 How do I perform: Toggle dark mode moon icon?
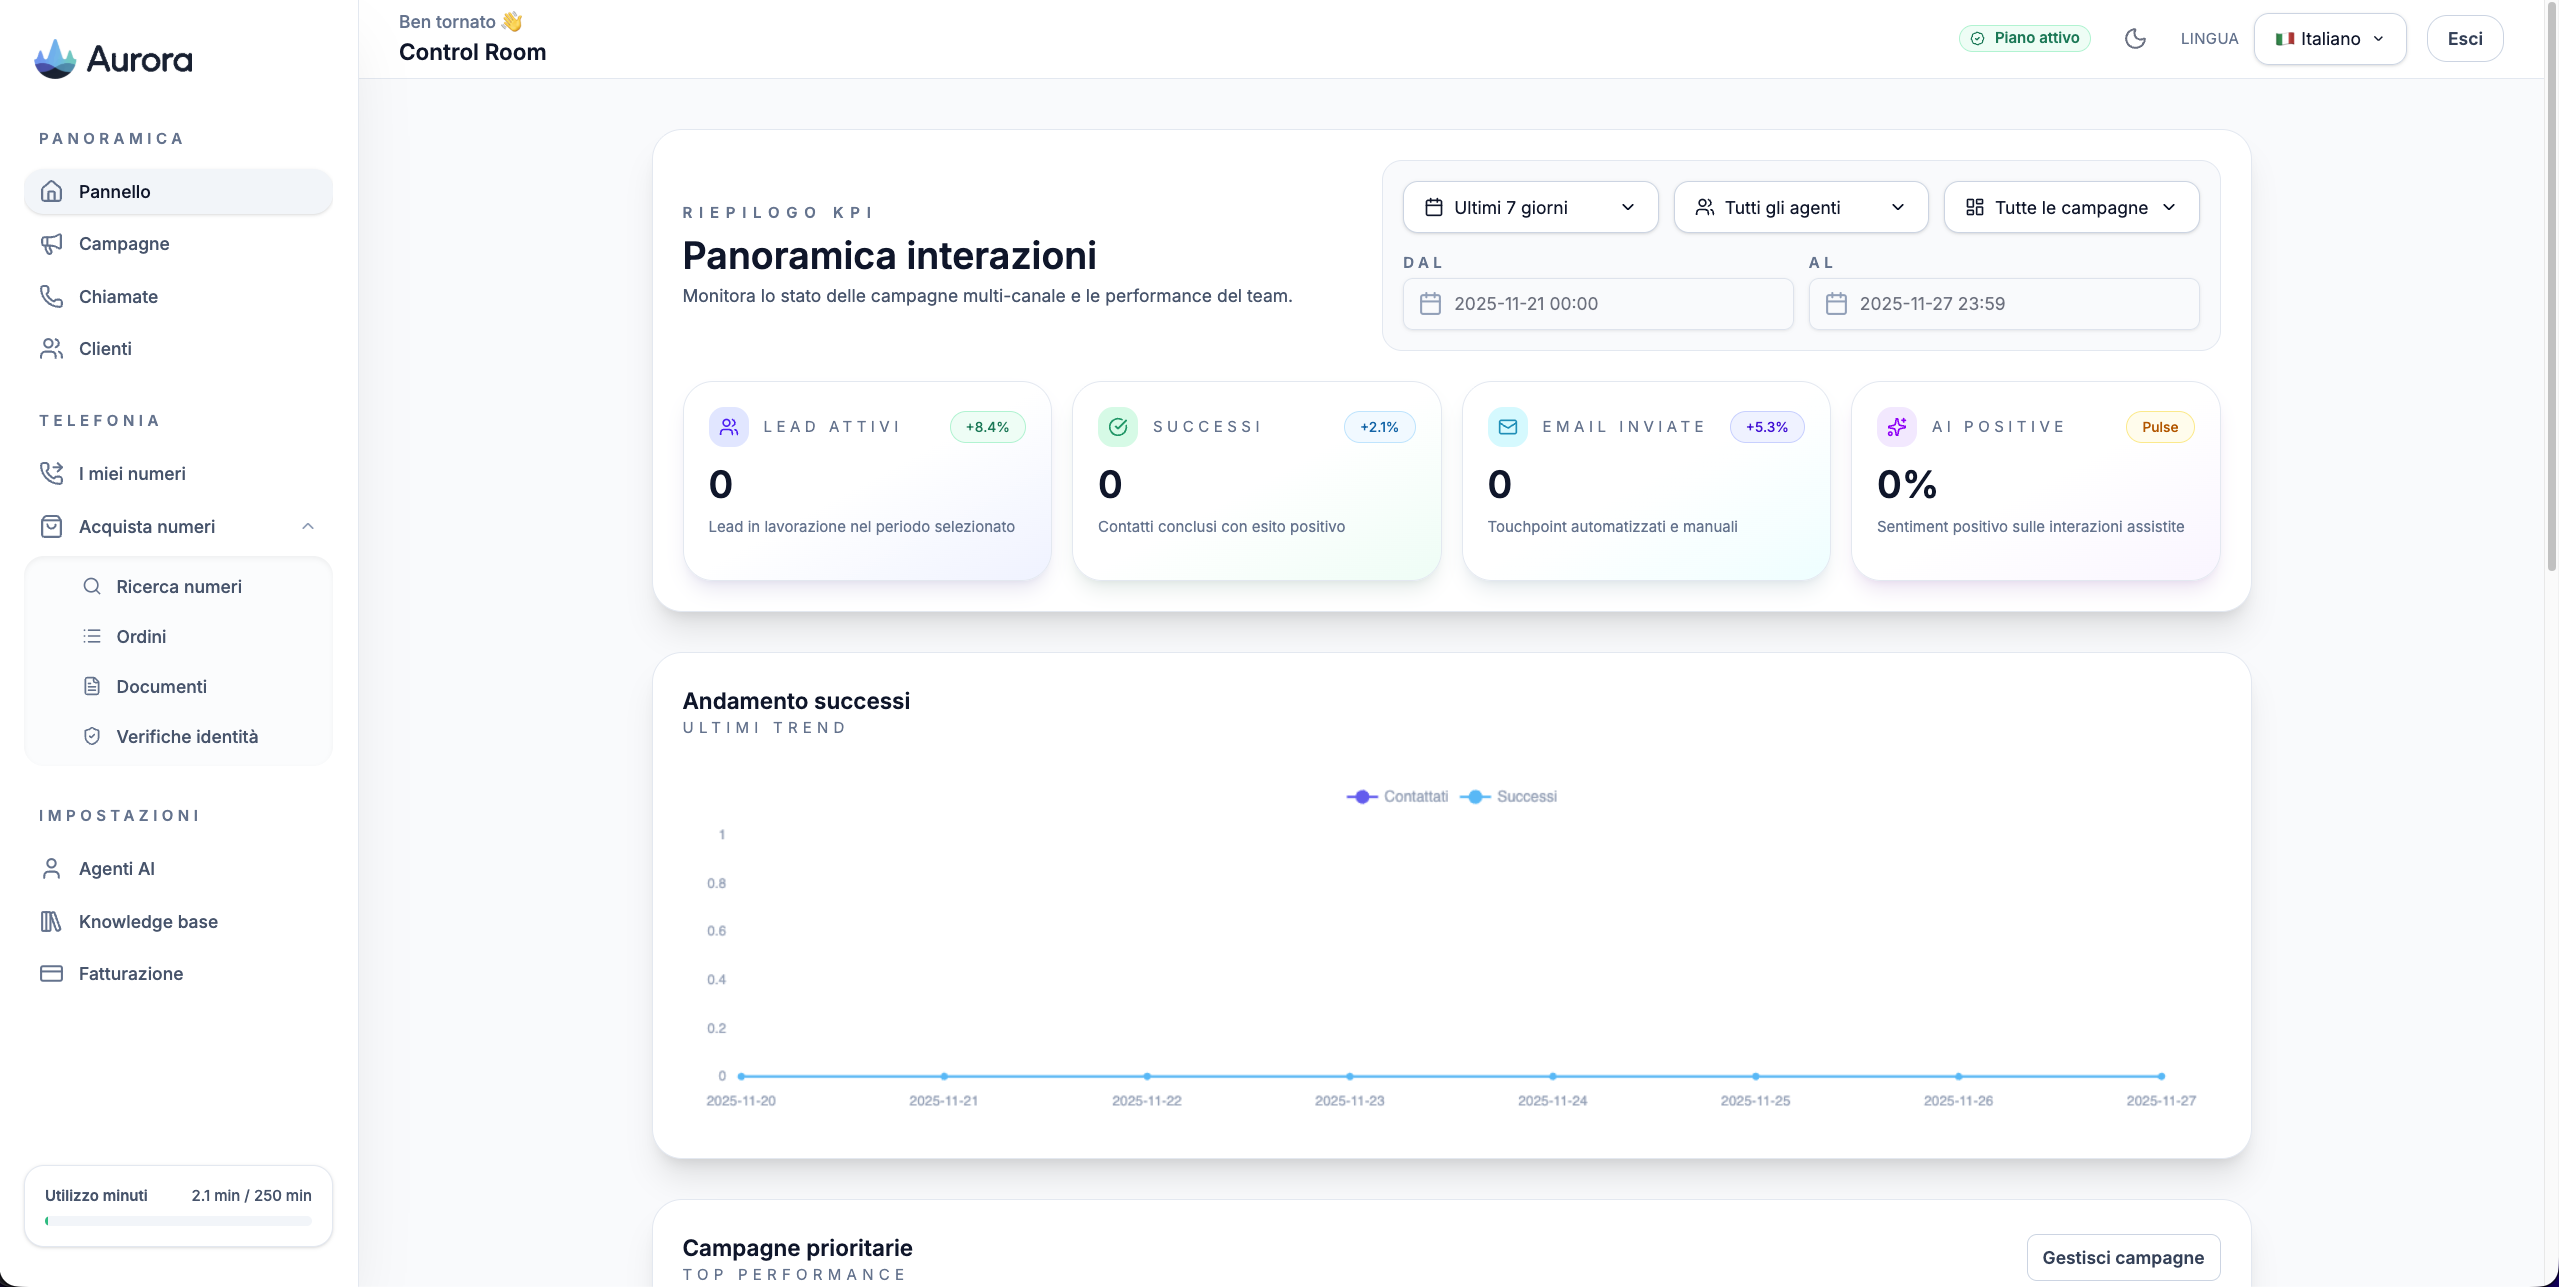click(x=2135, y=39)
